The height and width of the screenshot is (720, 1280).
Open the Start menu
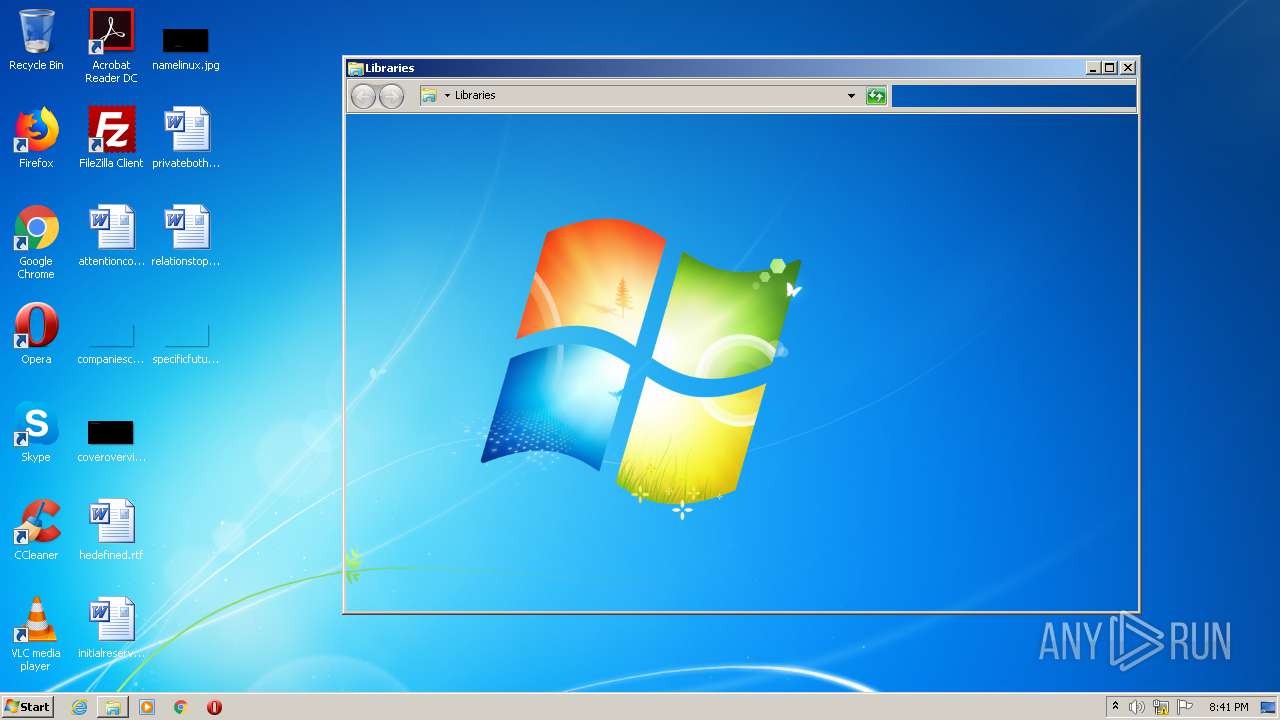coord(27,707)
